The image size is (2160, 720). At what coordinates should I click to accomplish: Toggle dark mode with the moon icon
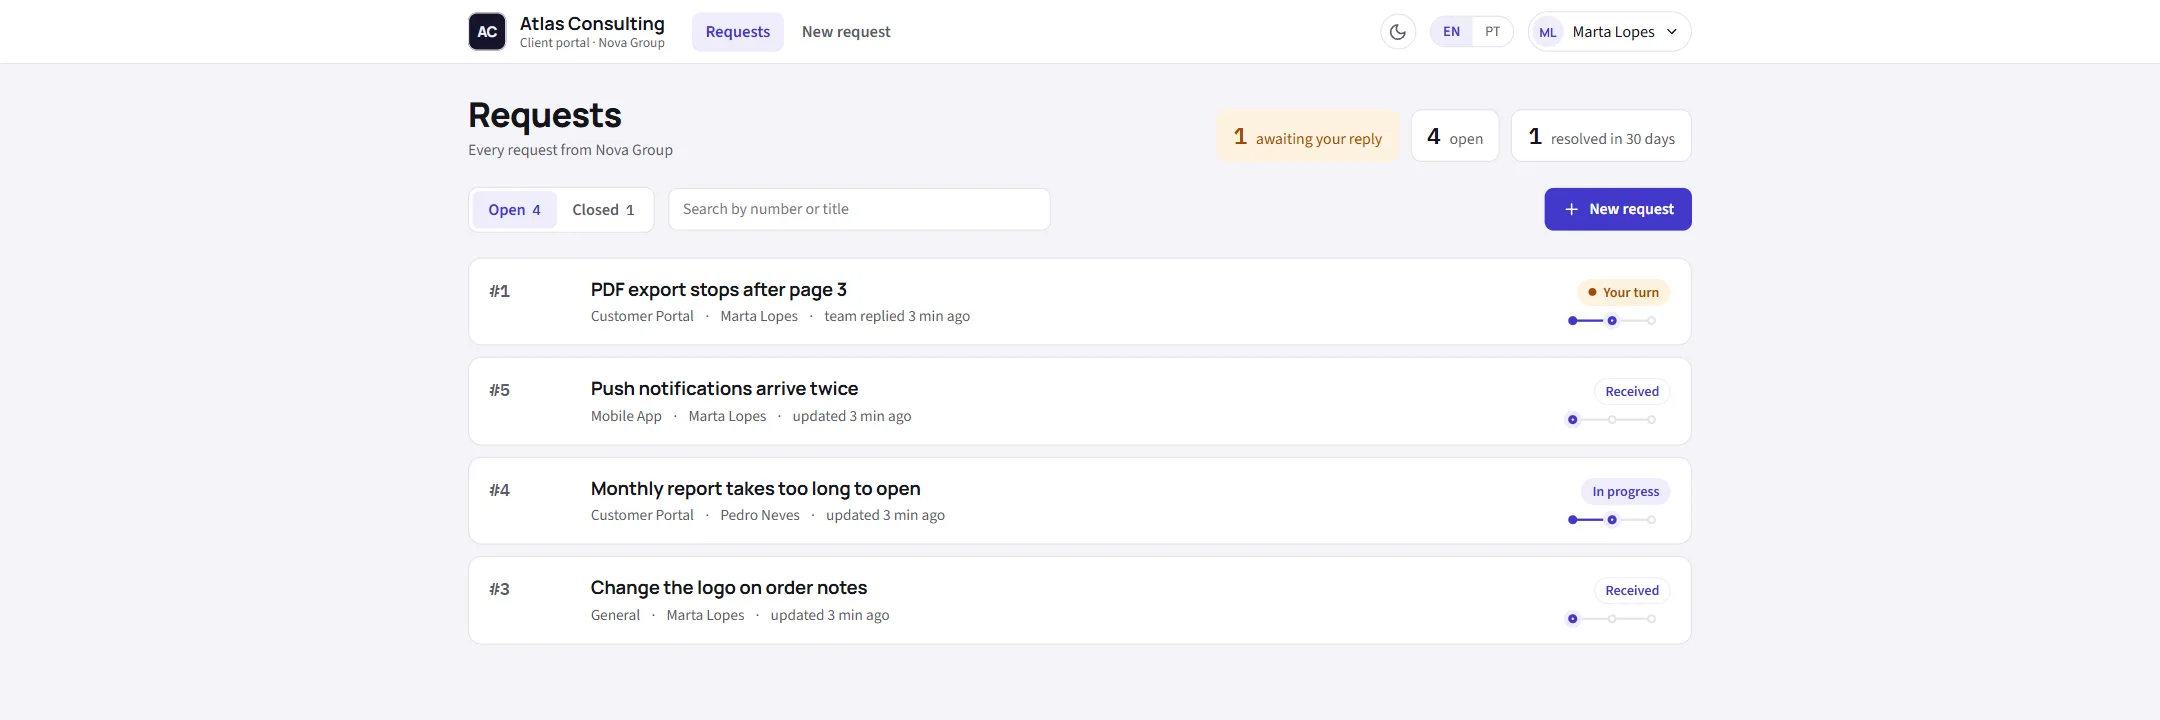[1398, 32]
